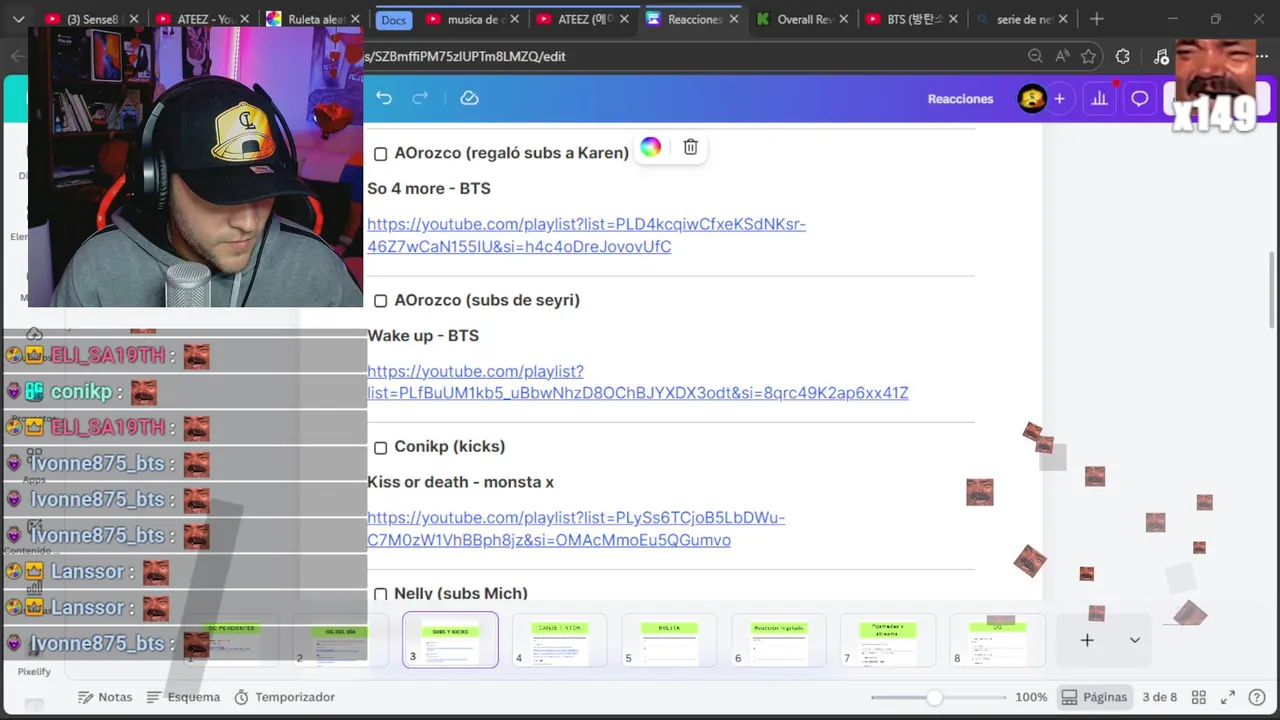Click the 3 de 8 page counter
The width and height of the screenshot is (1280, 720).
click(1160, 697)
